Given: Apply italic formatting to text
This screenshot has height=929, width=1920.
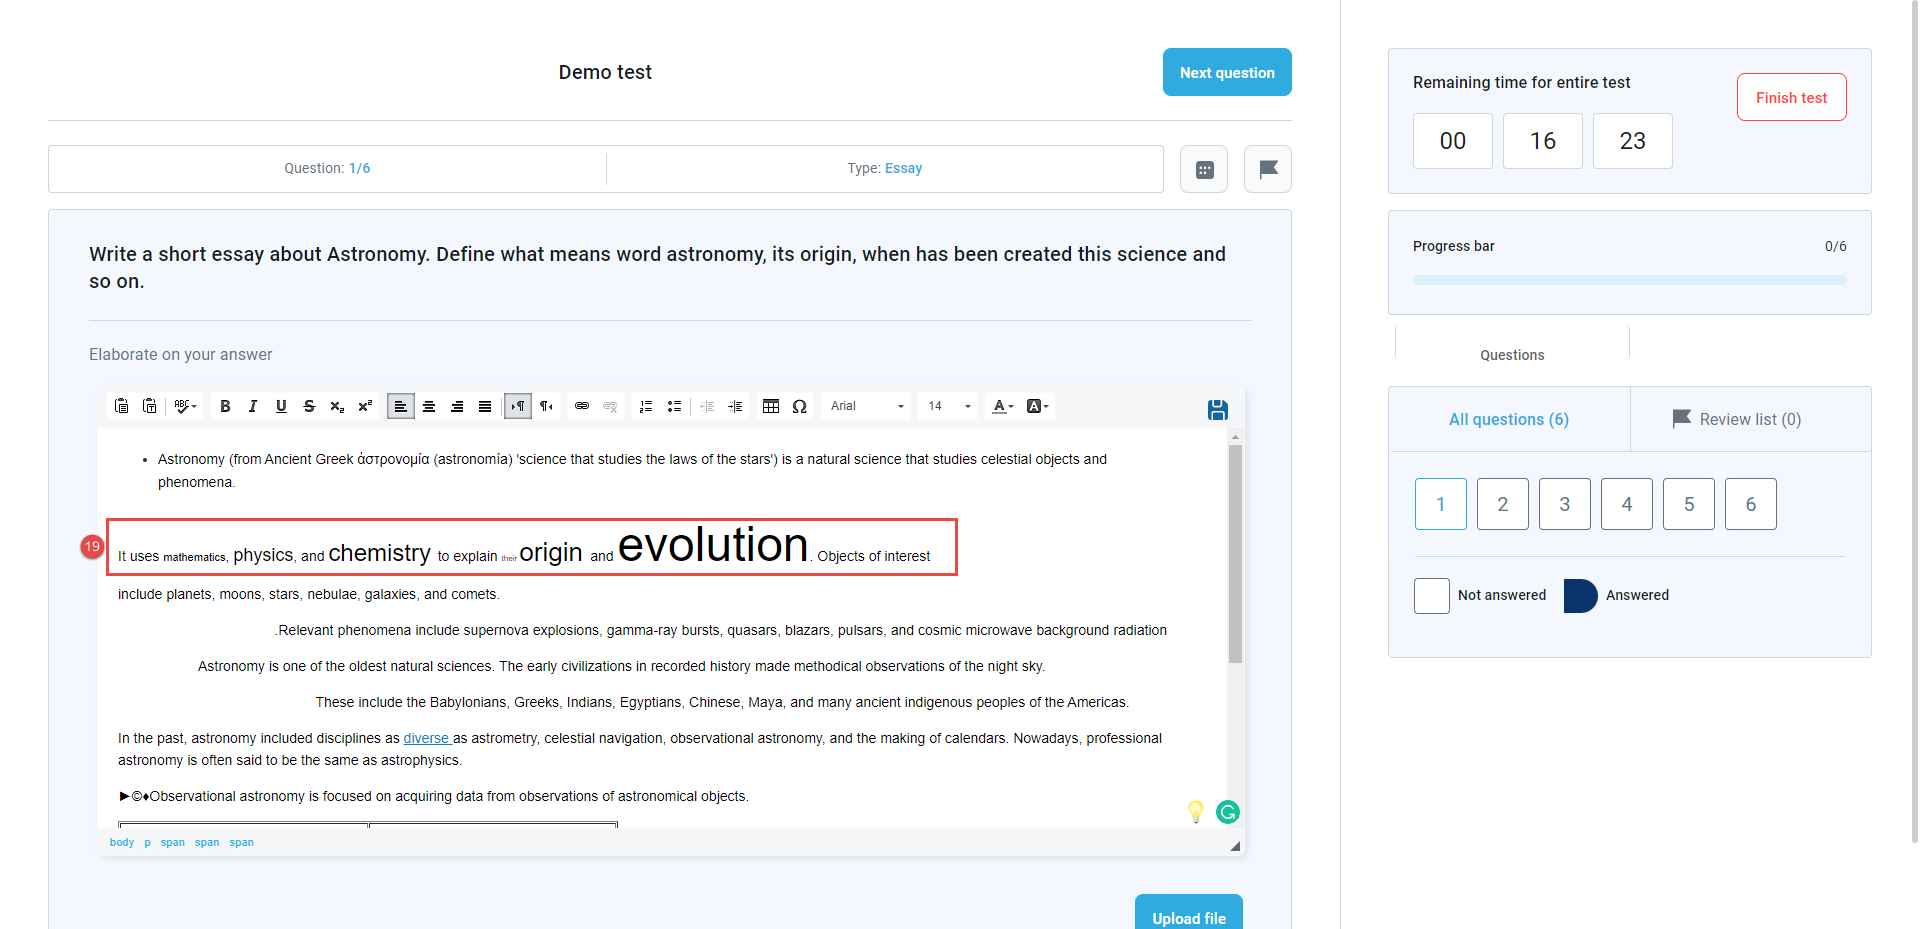Looking at the screenshot, I should pos(253,406).
